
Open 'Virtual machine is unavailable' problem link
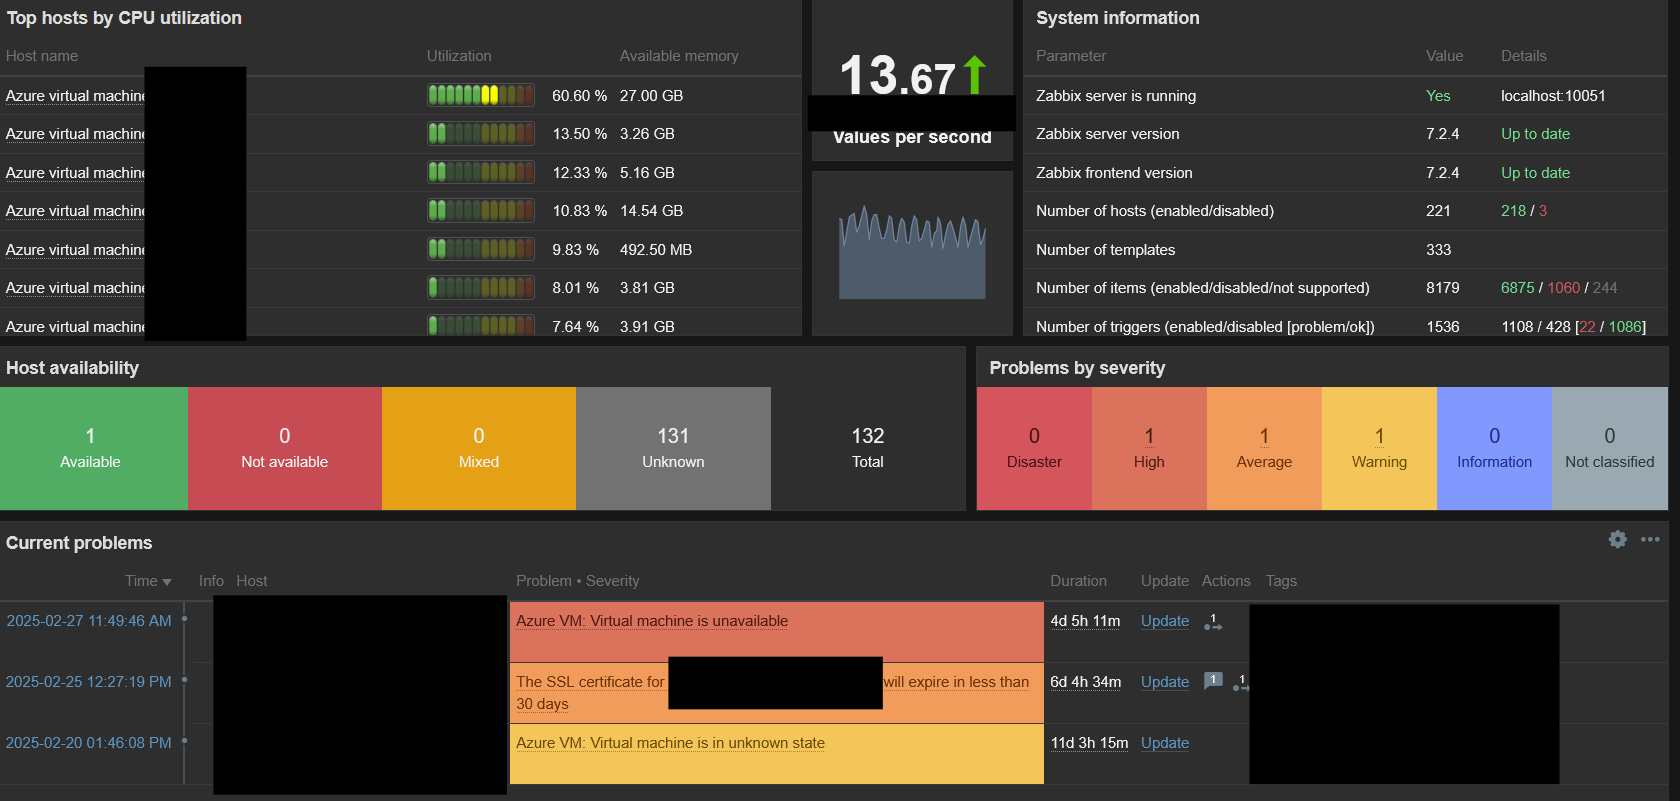[652, 621]
